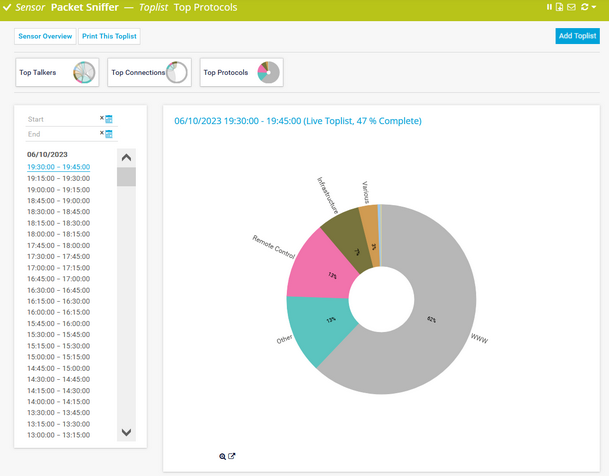The image size is (609, 476).
Task: Open the refresh dropdown caret in header
Action: click(594, 7)
